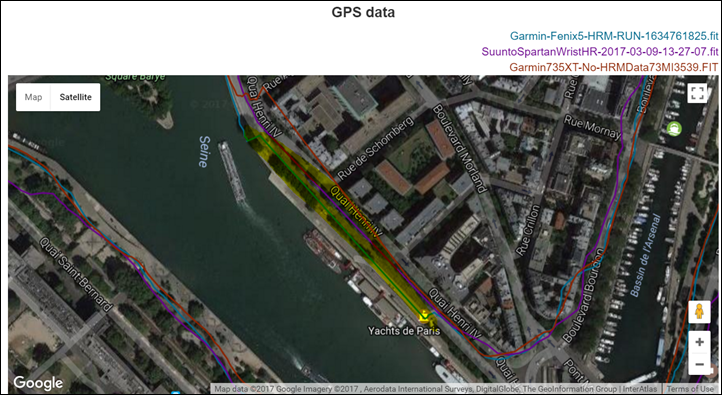The height and width of the screenshot is (395, 722).
Task: Click the Yachts de Paris place label
Action: 404,331
